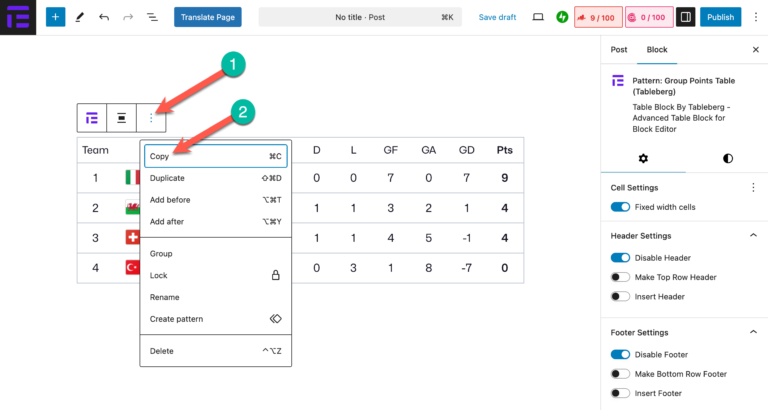Toggle the Fixed width cells switch
The height and width of the screenshot is (410, 768).
620,207
